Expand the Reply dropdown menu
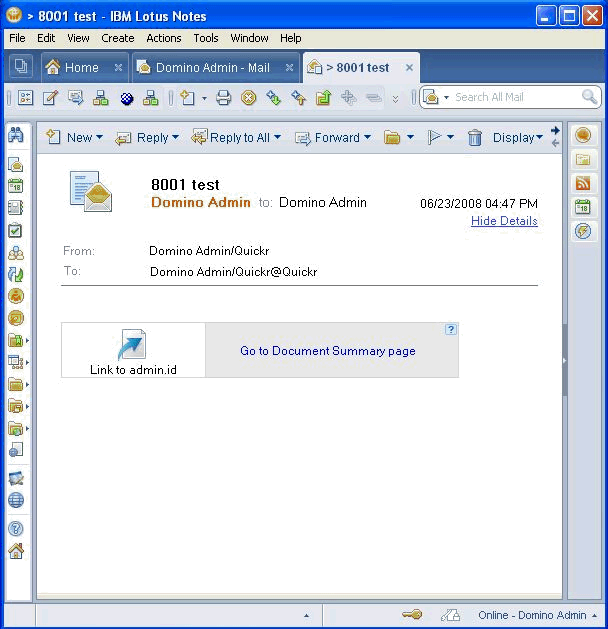This screenshot has width=608, height=629. pos(175,137)
